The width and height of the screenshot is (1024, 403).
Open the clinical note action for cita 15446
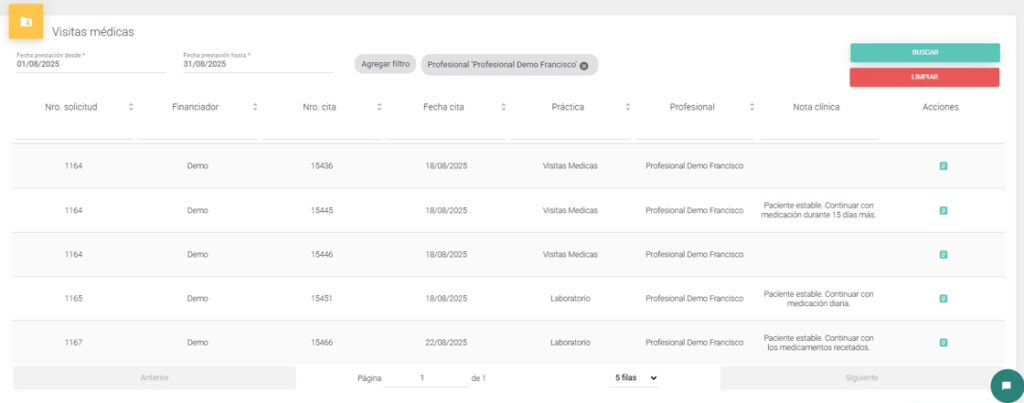943,255
